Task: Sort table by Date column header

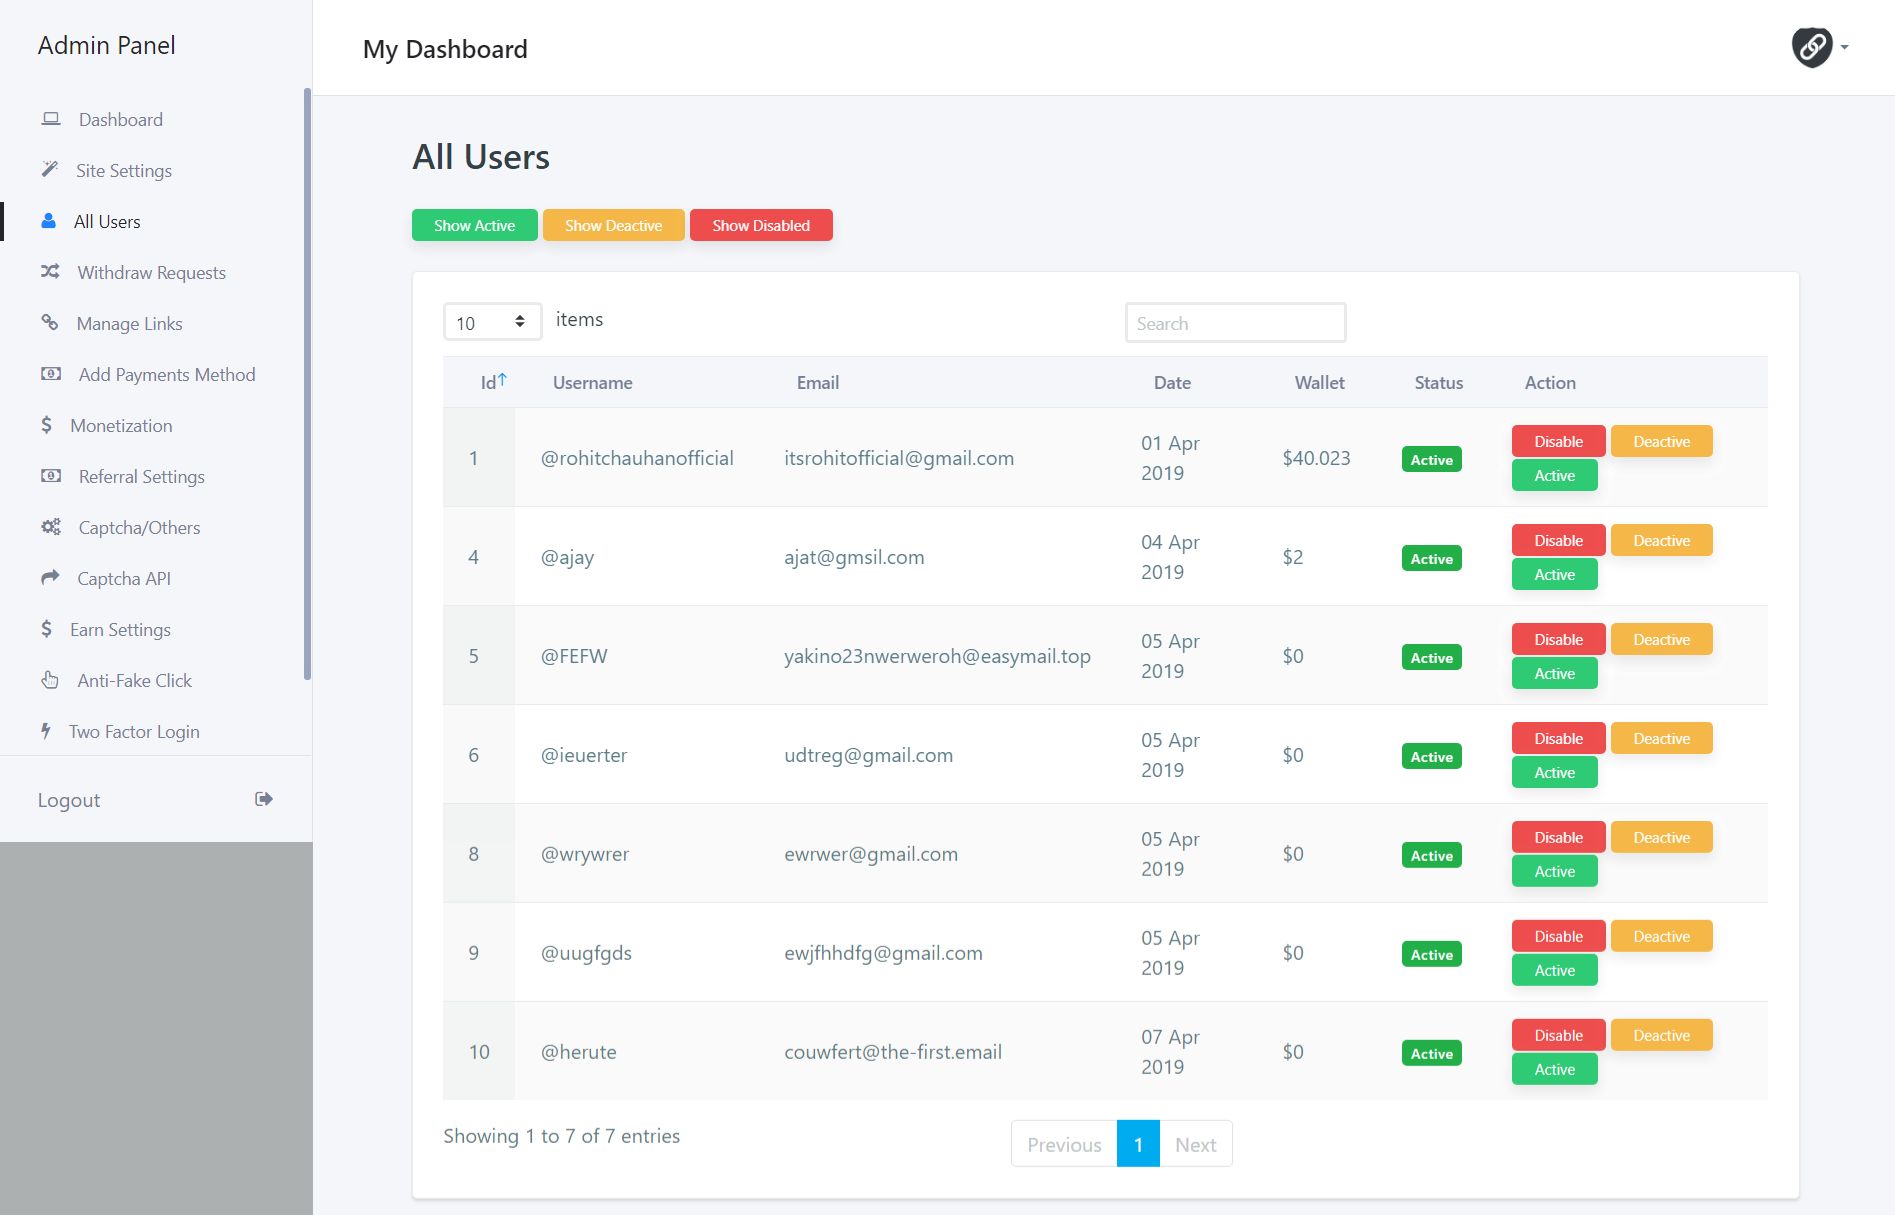Action: click(1172, 382)
